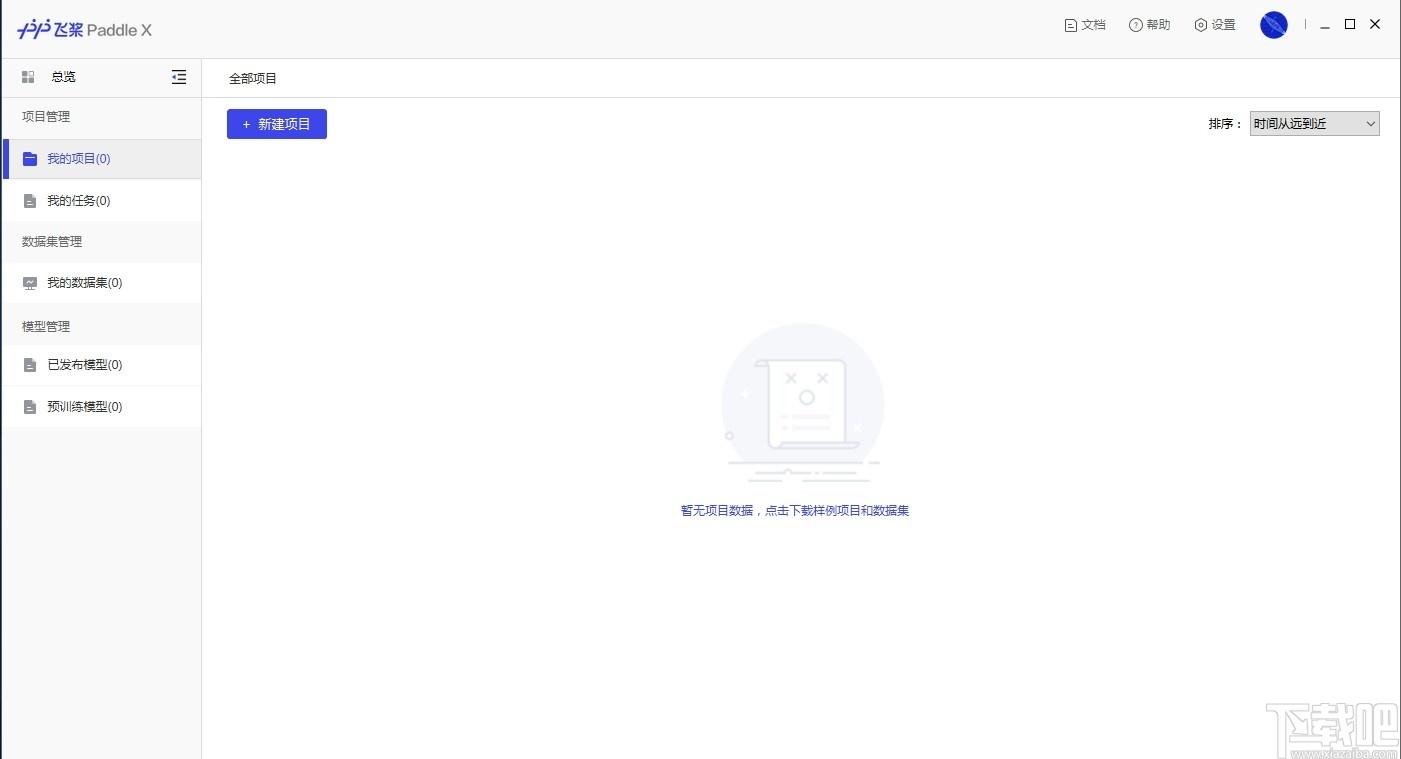Image resolution: width=1401 pixels, height=759 pixels.
Task: Open the 总览 overview page
Action: click(x=63, y=77)
